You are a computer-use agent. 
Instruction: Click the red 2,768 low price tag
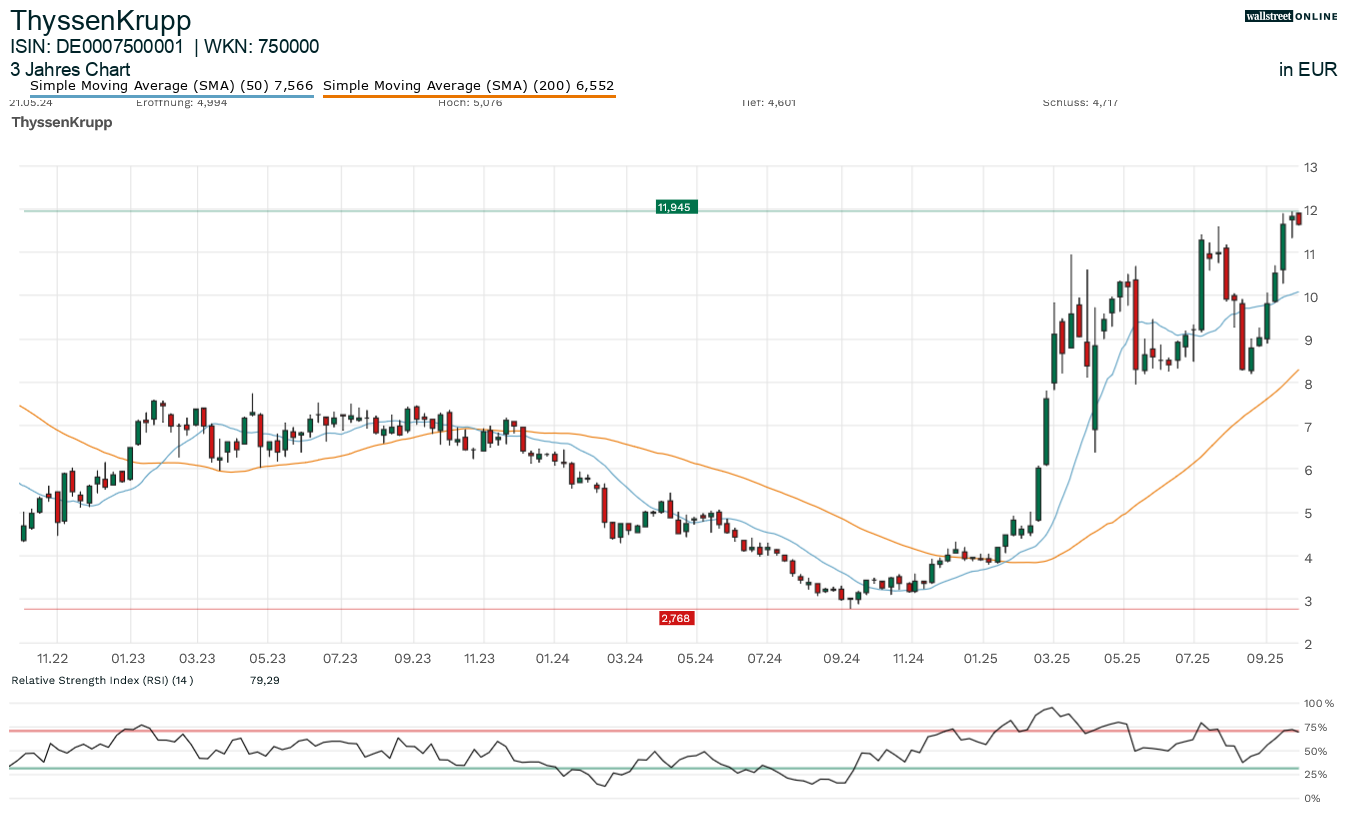pyautogui.click(x=676, y=619)
